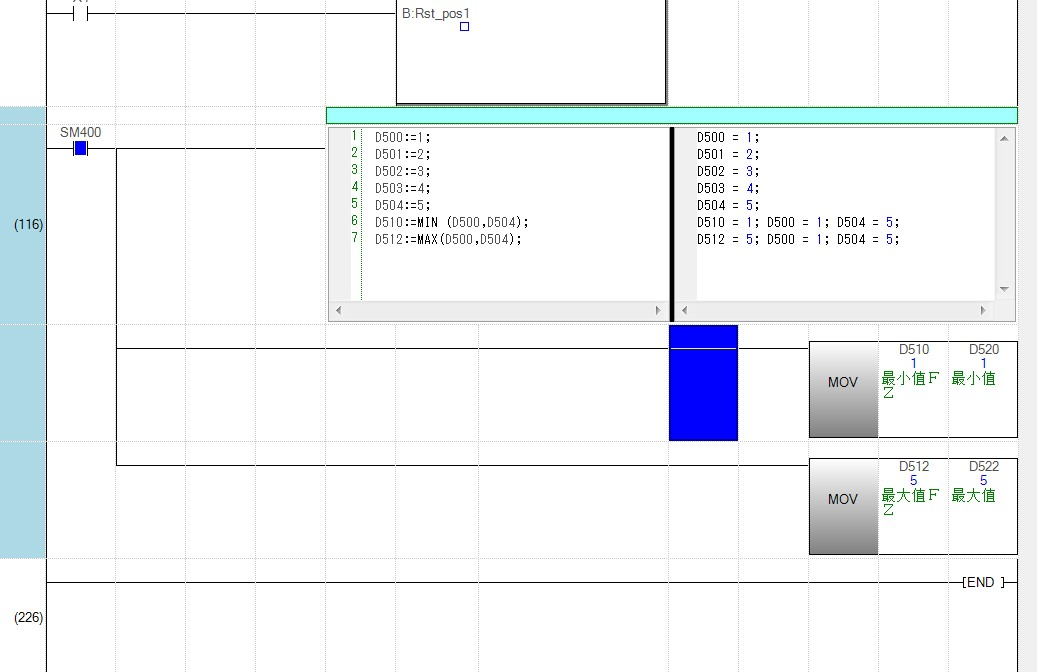Select the D512 operand of lower MOV

[913, 467]
